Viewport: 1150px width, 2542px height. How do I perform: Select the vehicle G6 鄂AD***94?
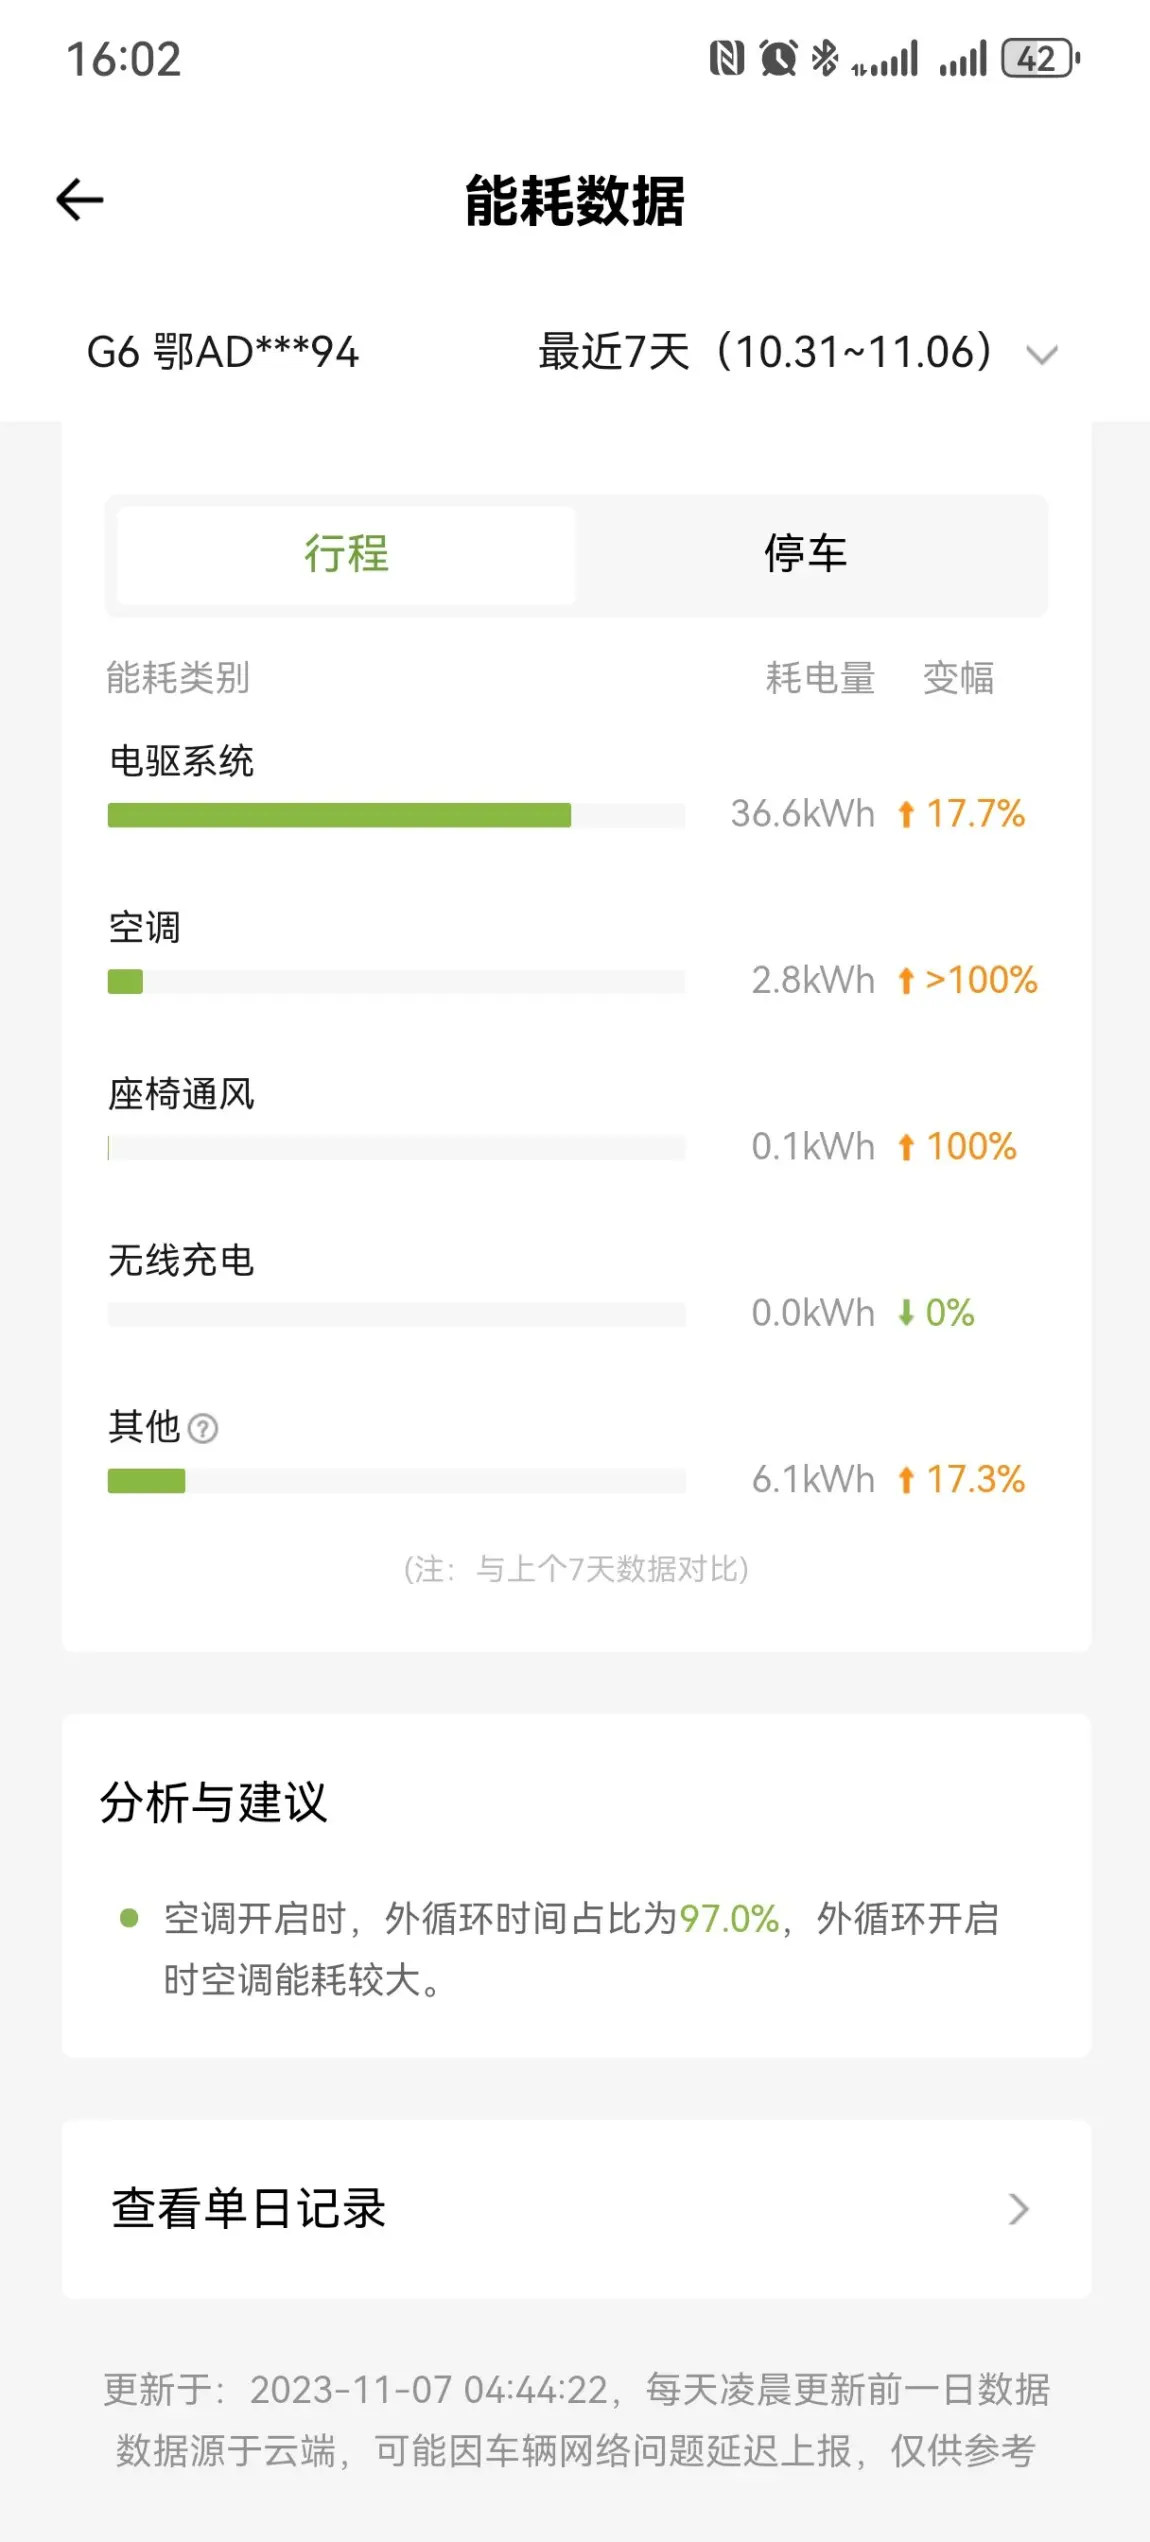tap(223, 353)
